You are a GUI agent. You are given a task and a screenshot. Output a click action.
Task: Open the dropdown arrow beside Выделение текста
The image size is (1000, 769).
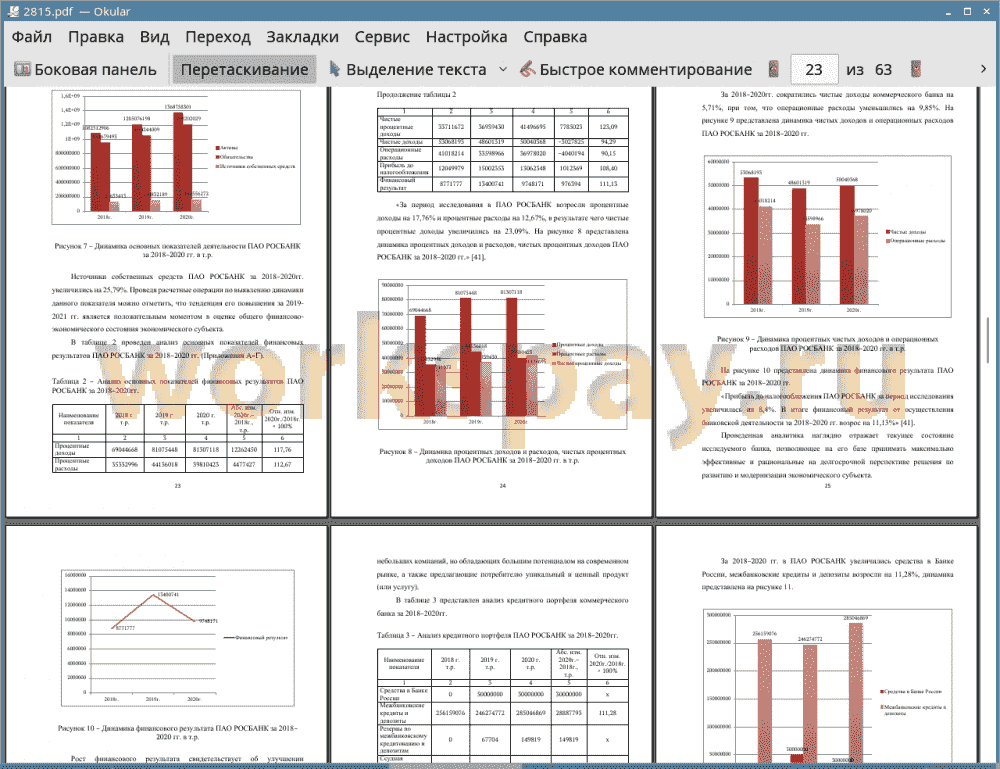[x=503, y=69]
